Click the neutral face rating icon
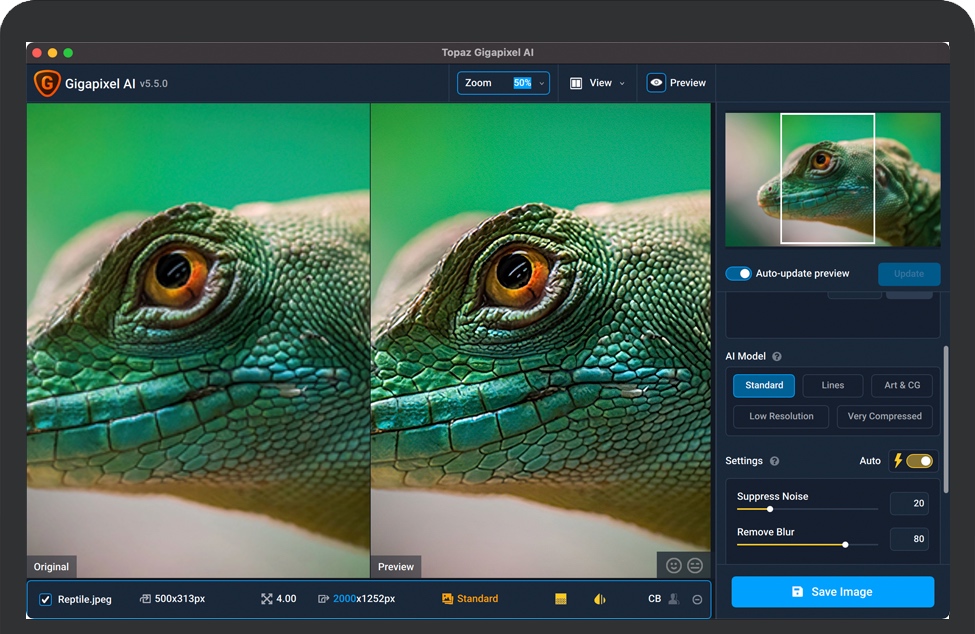 [x=695, y=566]
